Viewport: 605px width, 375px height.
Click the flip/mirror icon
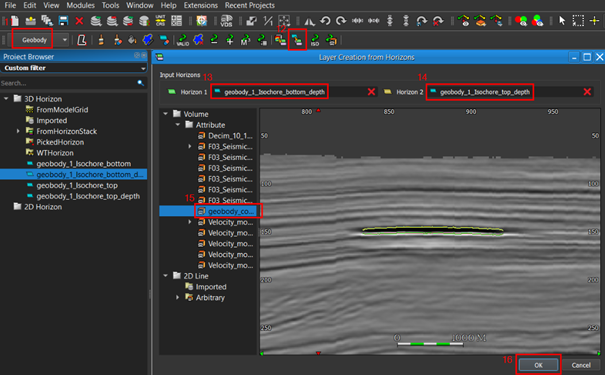coord(309,20)
